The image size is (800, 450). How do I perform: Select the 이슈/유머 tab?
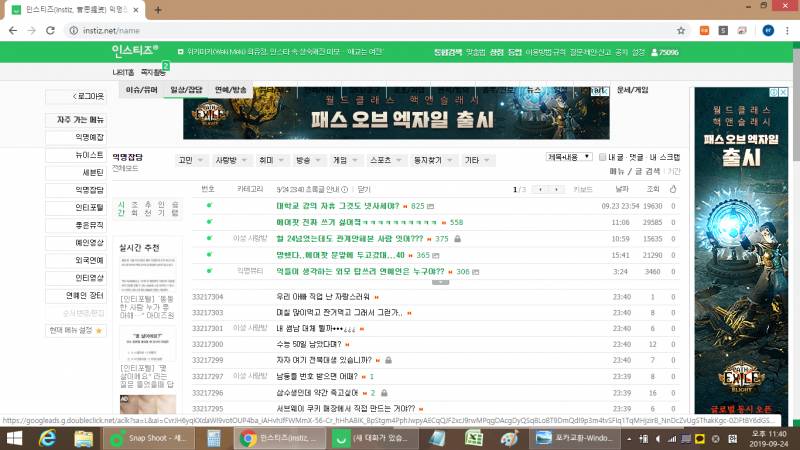tap(141, 90)
